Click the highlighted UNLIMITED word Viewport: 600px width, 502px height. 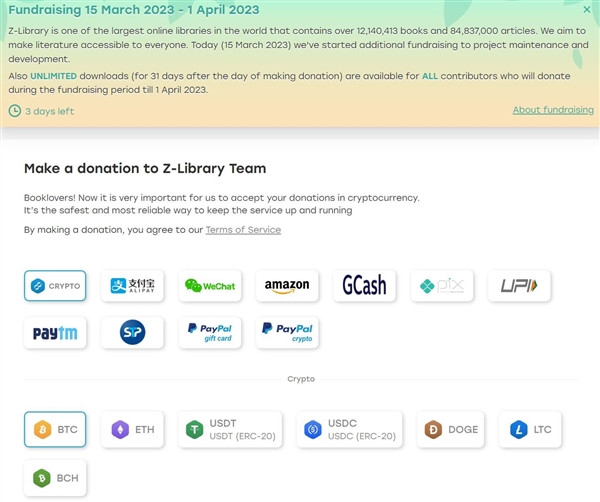point(54,76)
